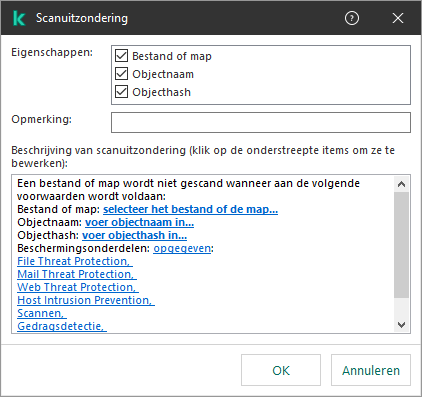
Task: Click 'voer objecthash in...' link
Action: pyautogui.click(x=134, y=235)
